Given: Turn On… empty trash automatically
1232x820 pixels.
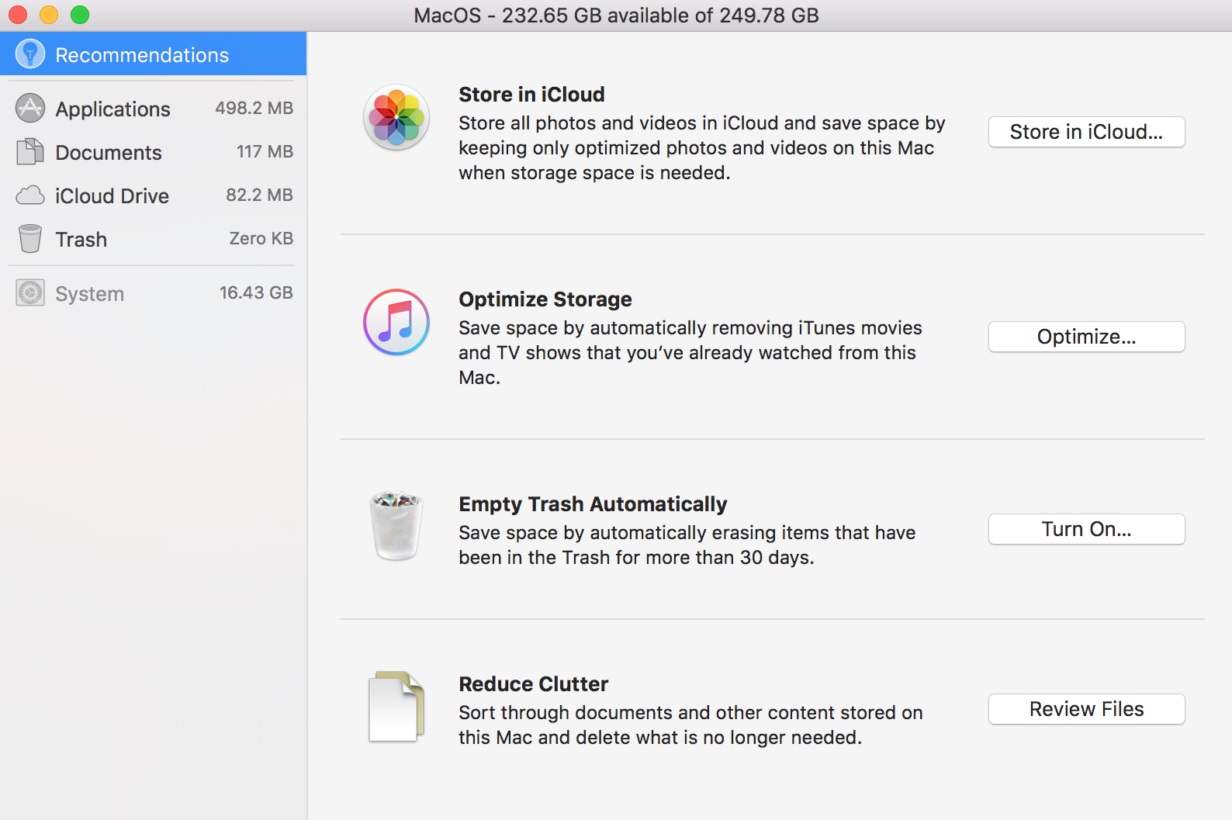Looking at the screenshot, I should [1087, 529].
